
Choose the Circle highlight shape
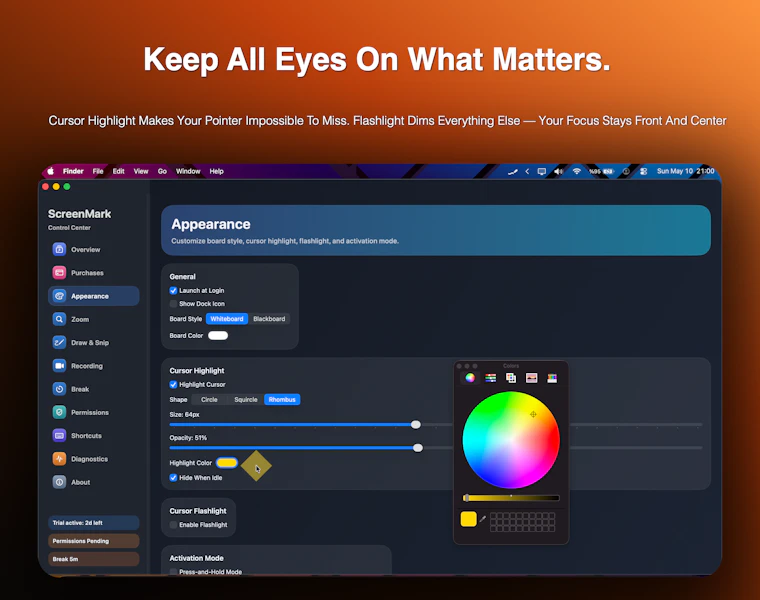(209, 399)
